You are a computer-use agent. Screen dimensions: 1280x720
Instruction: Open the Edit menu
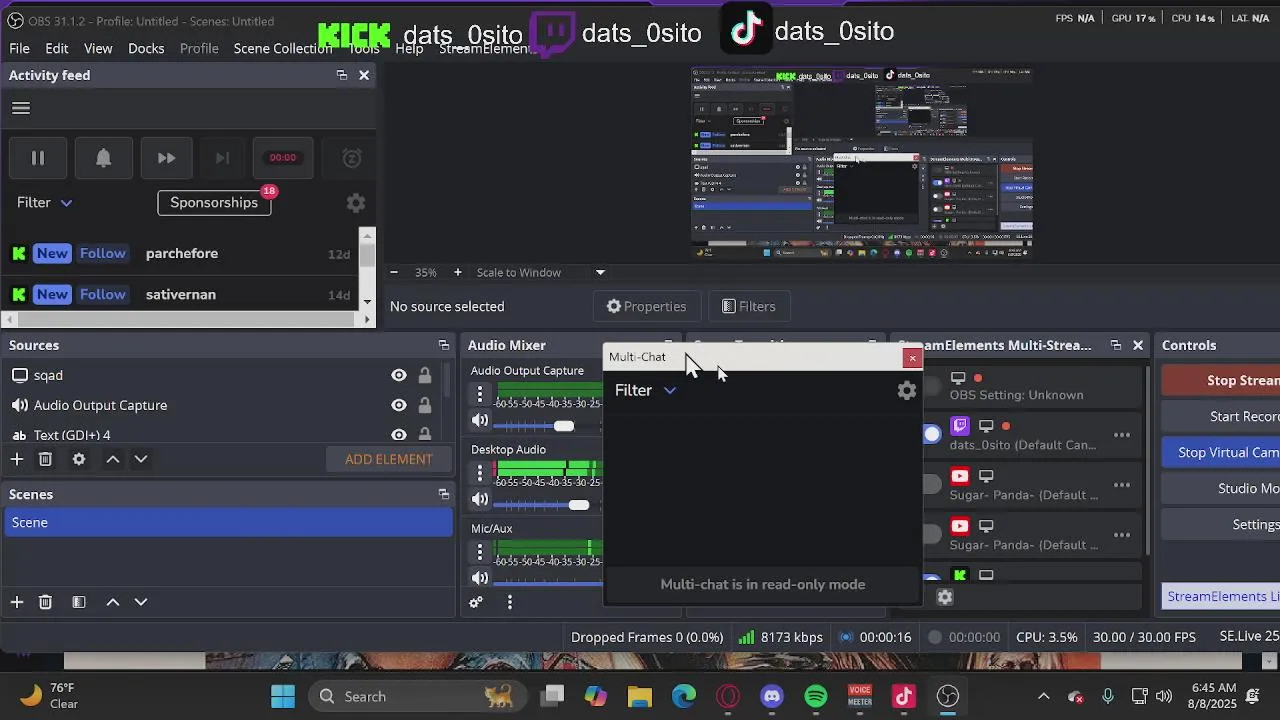pyautogui.click(x=57, y=48)
